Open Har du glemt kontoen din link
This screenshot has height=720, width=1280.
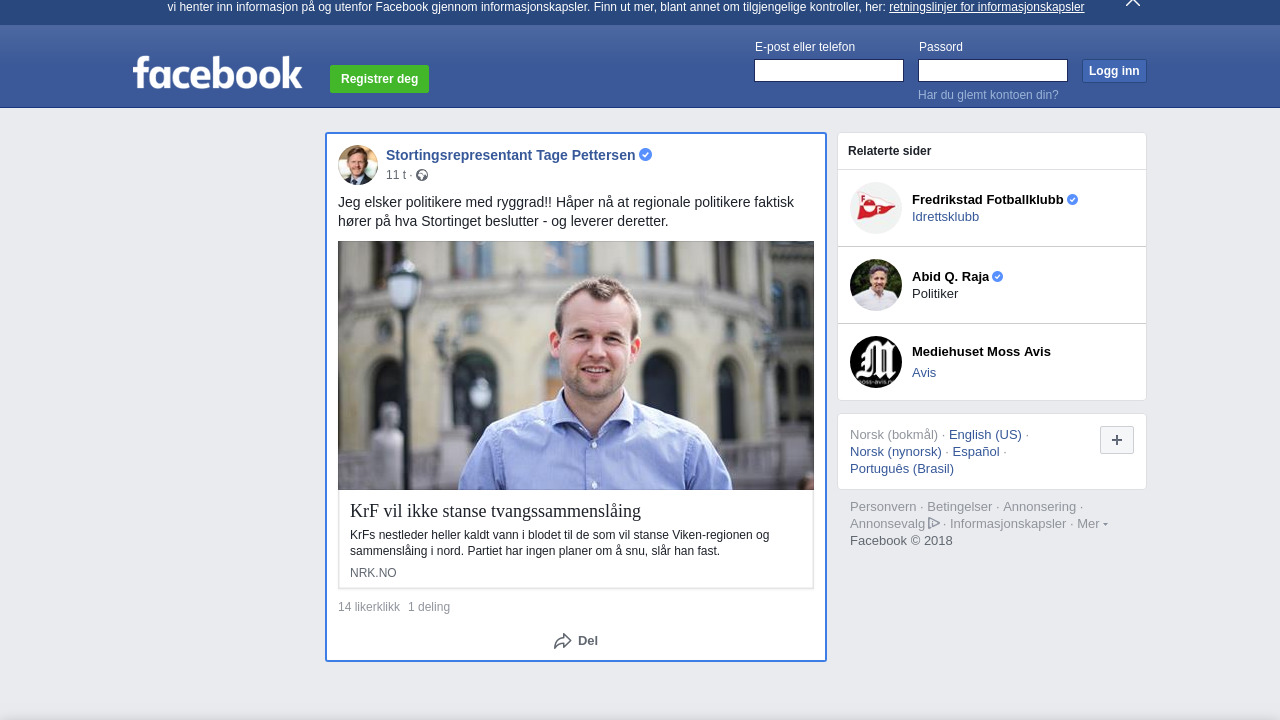[x=988, y=95]
